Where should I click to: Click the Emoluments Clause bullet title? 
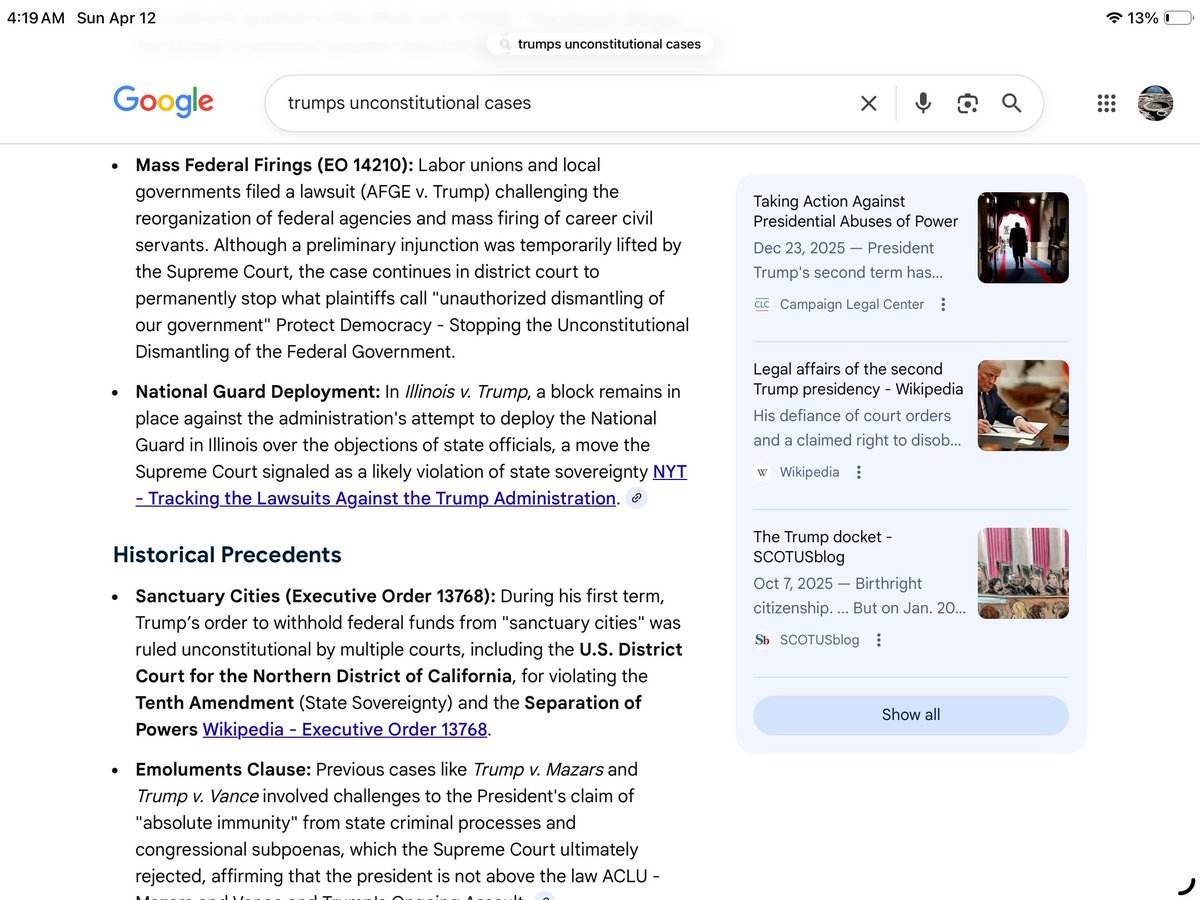pos(225,769)
